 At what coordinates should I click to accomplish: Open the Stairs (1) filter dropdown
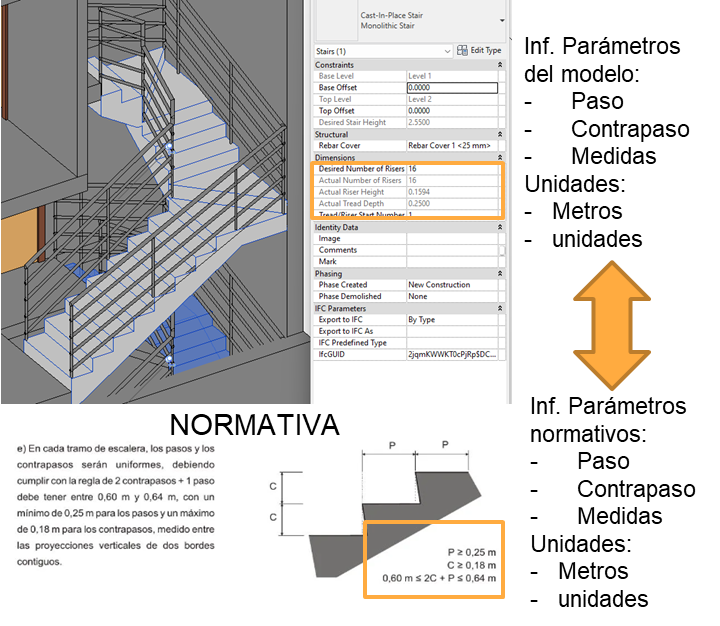tap(383, 51)
